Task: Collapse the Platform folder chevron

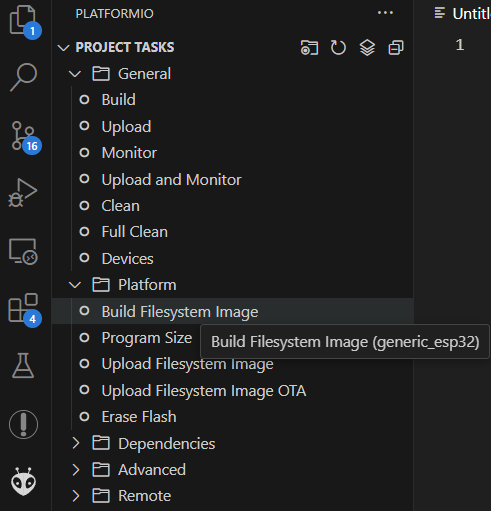Action: pyautogui.click(x=75, y=285)
